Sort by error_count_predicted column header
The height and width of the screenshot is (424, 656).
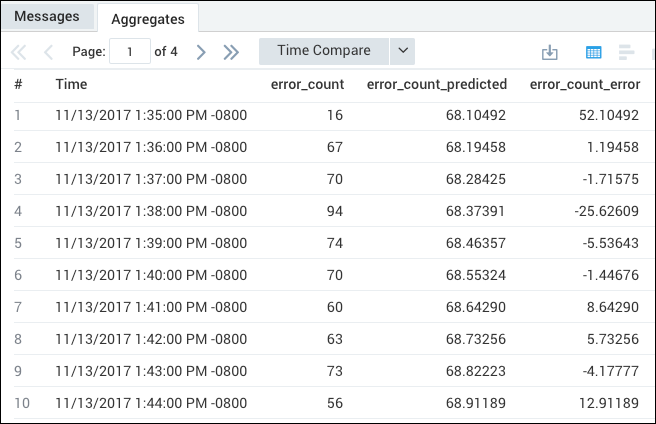click(x=437, y=84)
